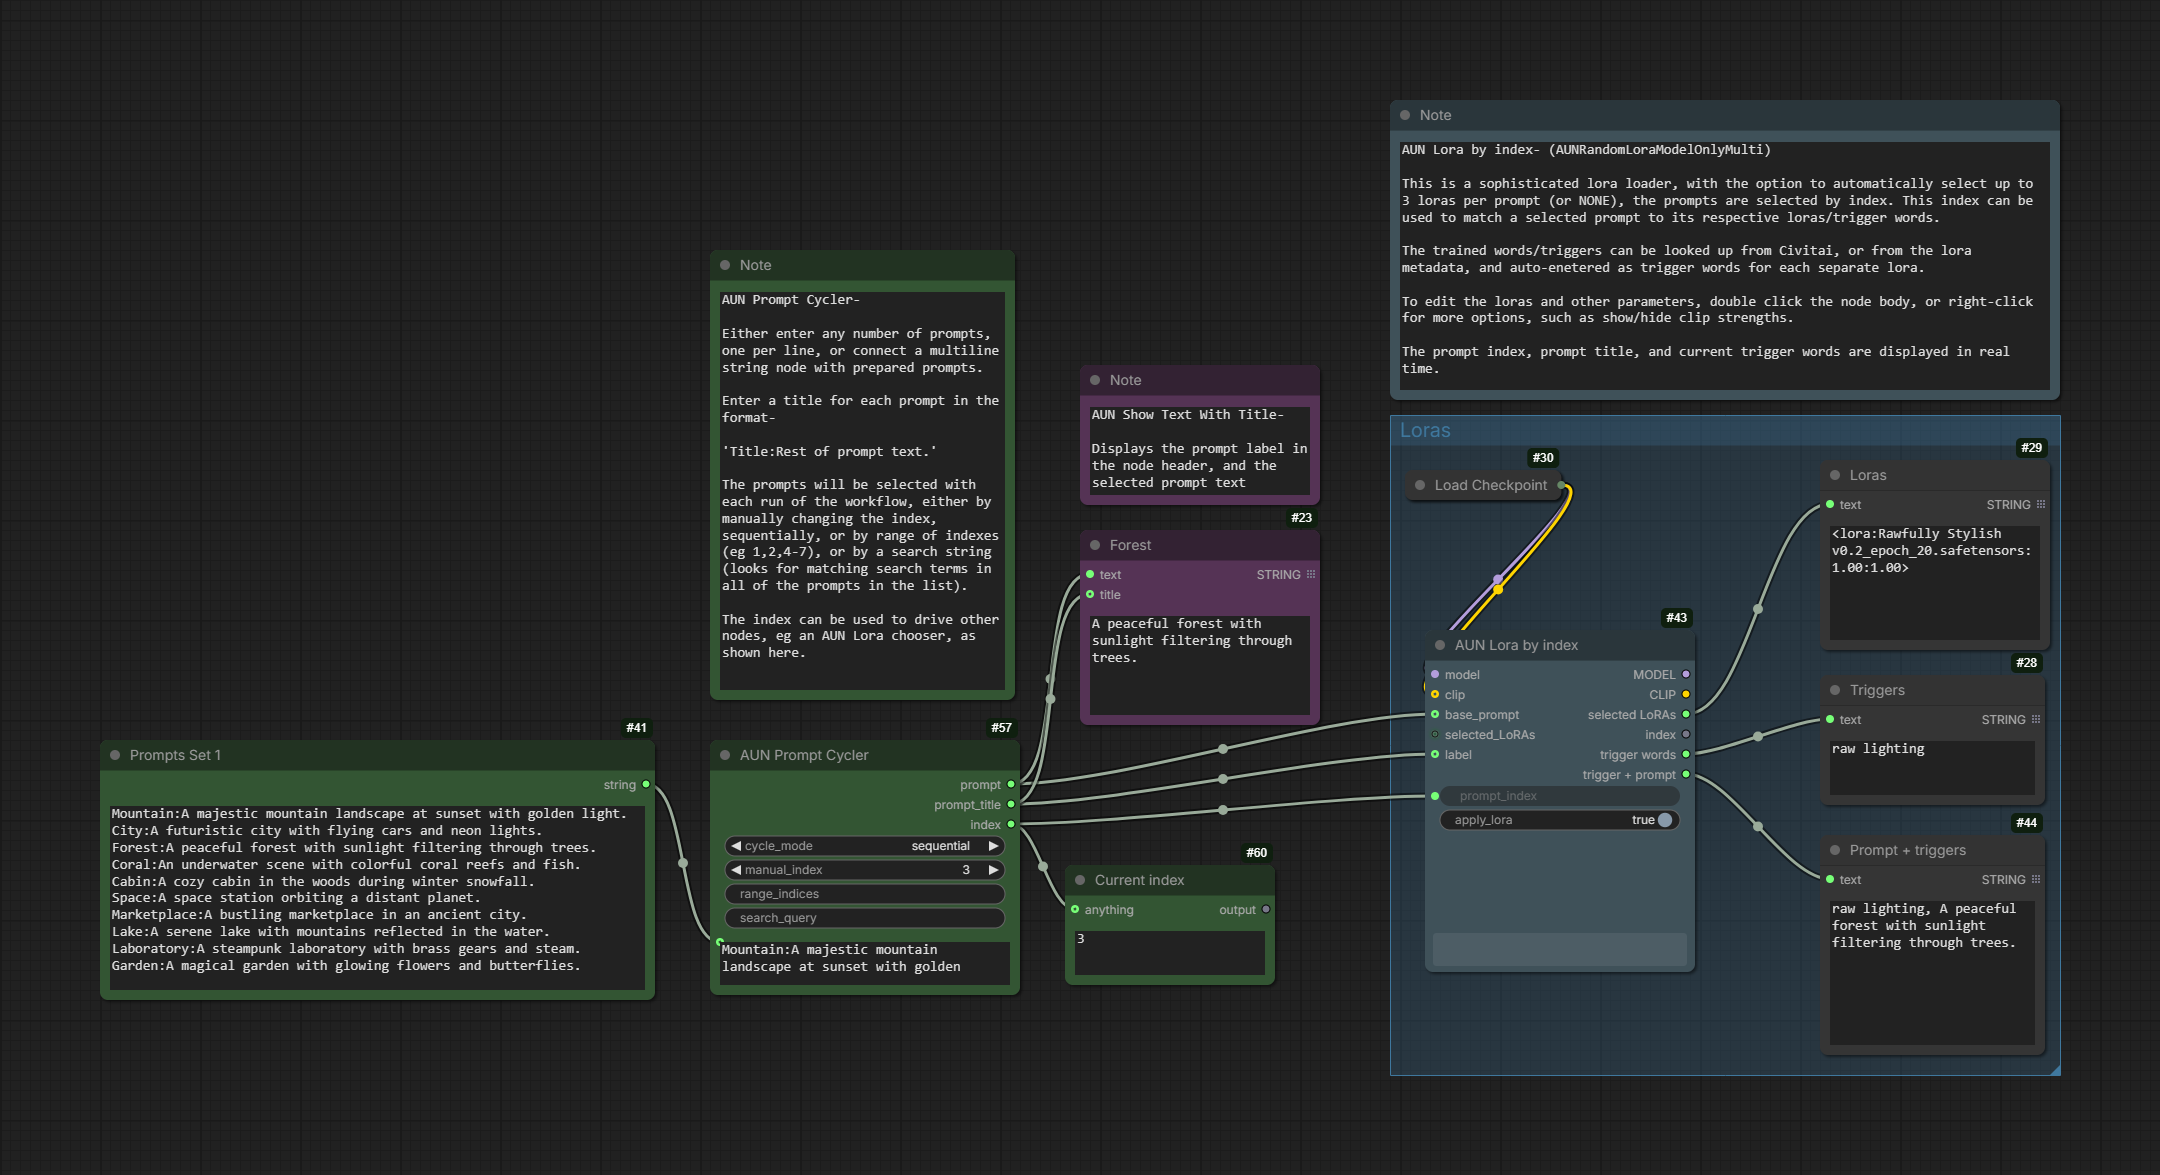The width and height of the screenshot is (2160, 1175).
Task: Click the prompt output port on AUN Prompt Cycler
Action: pos(1011,784)
